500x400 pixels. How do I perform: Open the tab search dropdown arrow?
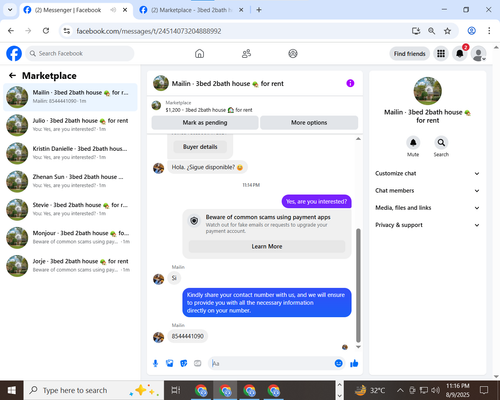(x=10, y=10)
